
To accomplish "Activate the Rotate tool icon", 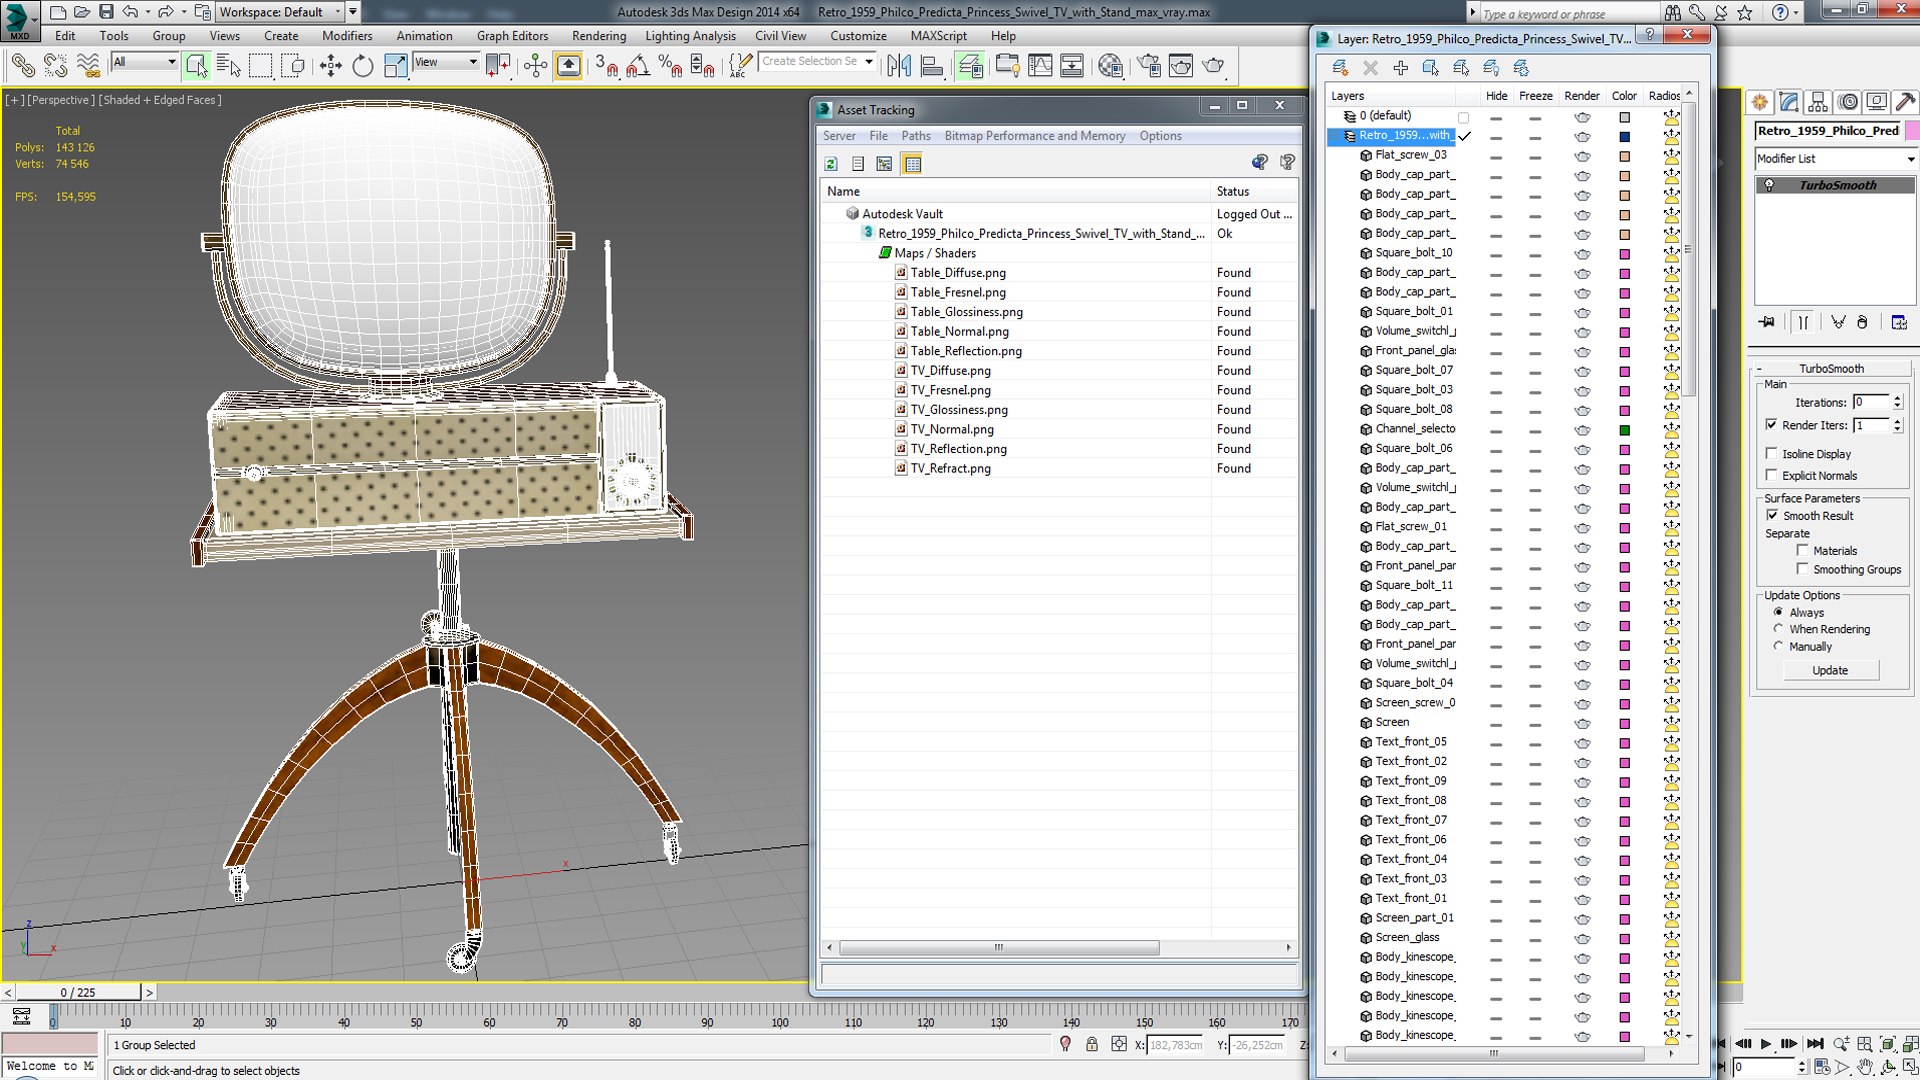I will point(362,66).
